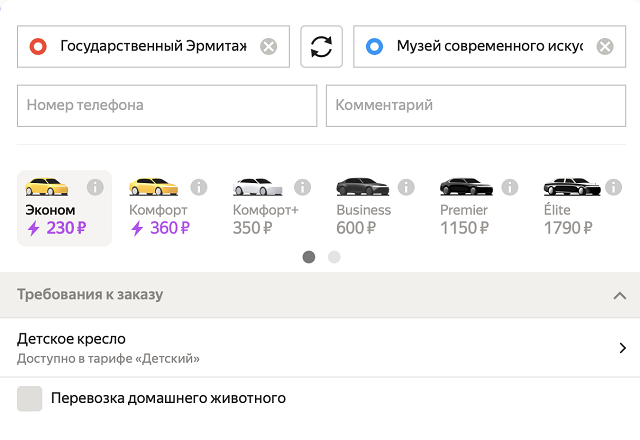The image size is (640, 440).
Task: Choose the Эконом tariff label
Action: pyautogui.click(x=50, y=210)
